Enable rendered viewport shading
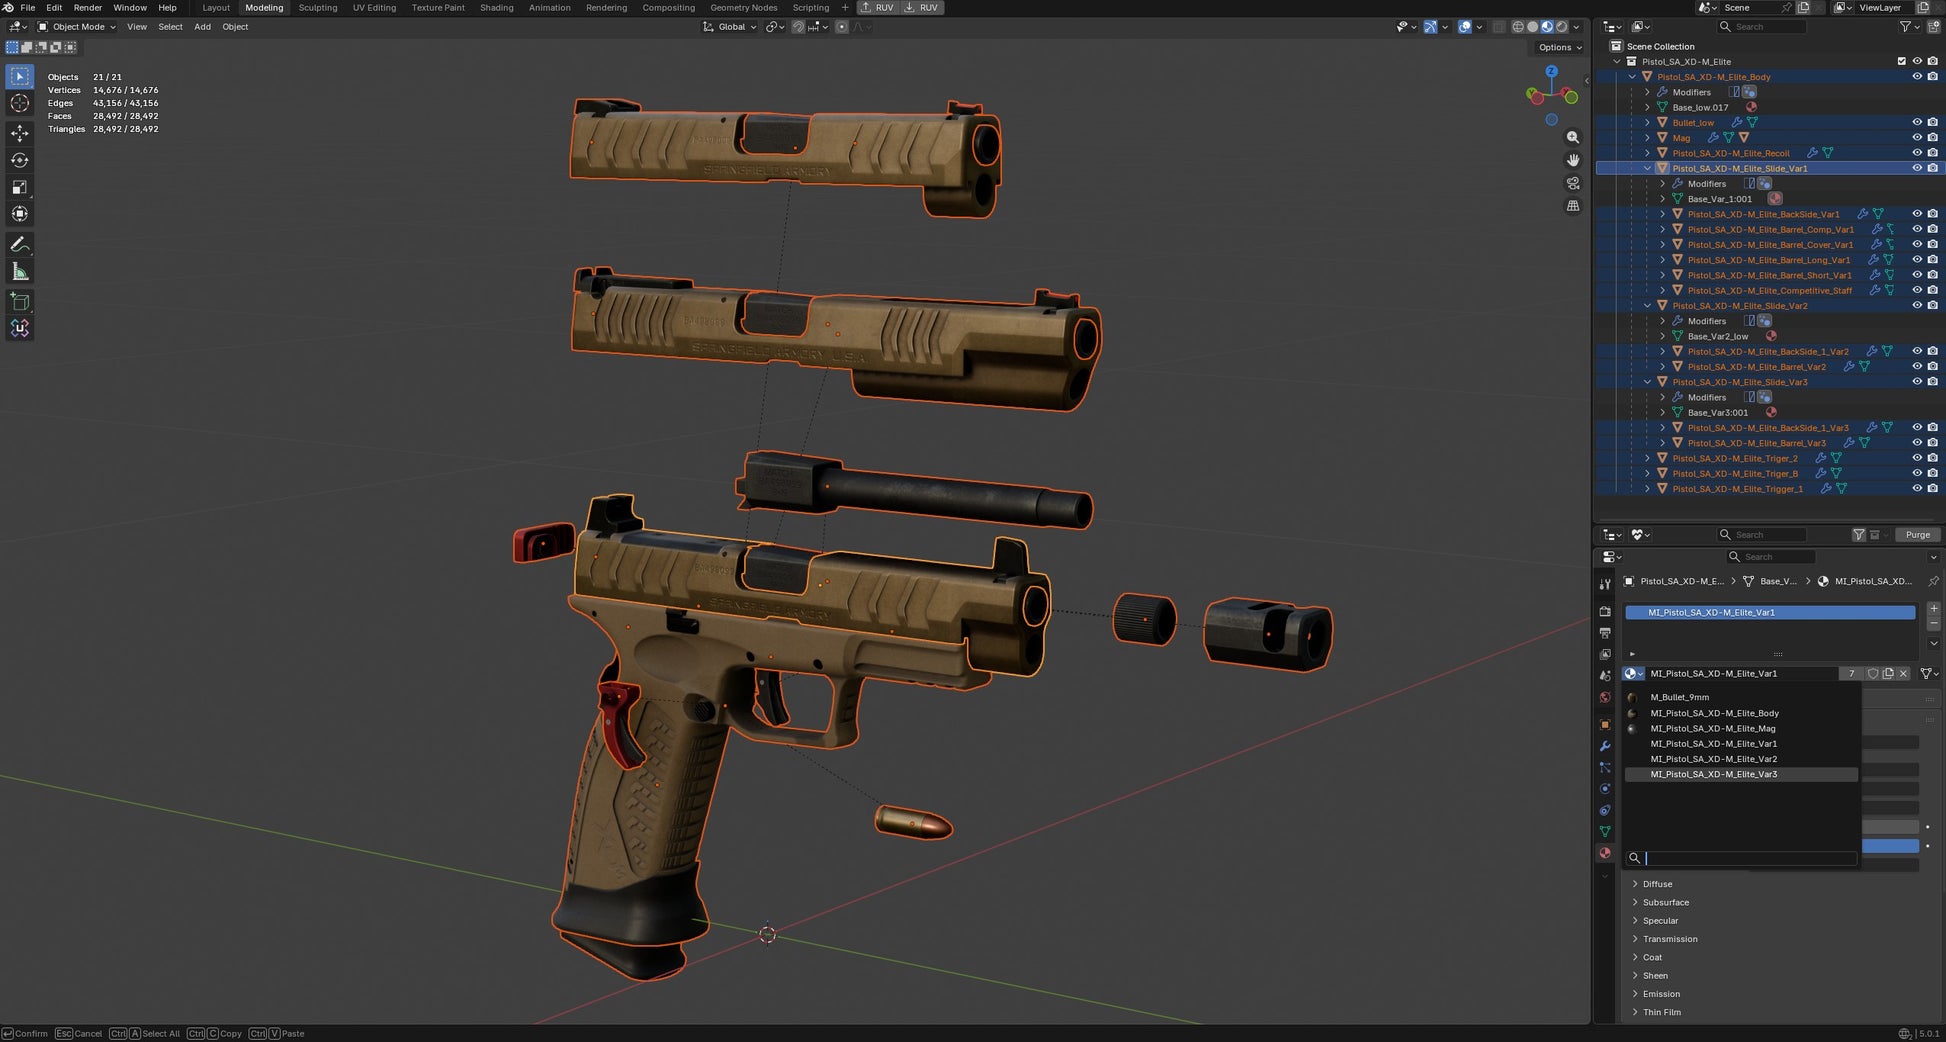Viewport: 1946px width, 1042px height. (x=1561, y=27)
